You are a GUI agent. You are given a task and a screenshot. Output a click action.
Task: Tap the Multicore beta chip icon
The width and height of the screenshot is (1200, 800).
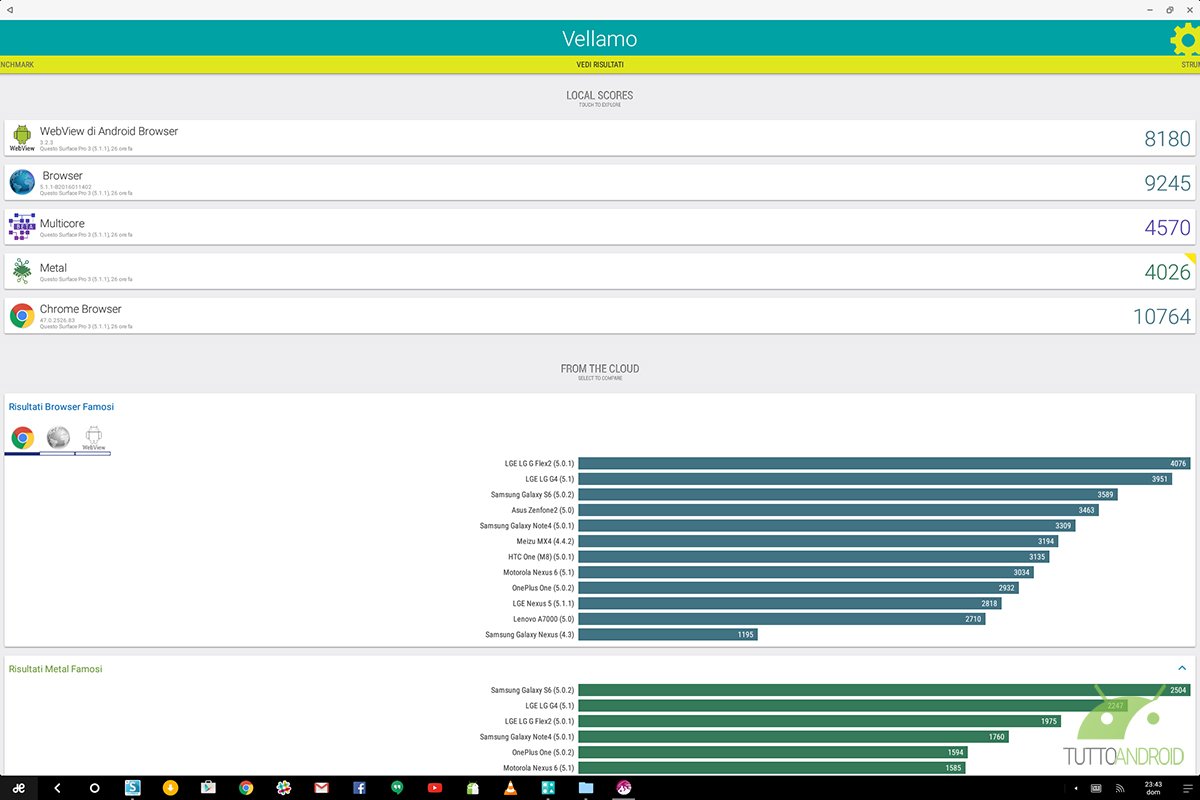pyautogui.click(x=22, y=227)
